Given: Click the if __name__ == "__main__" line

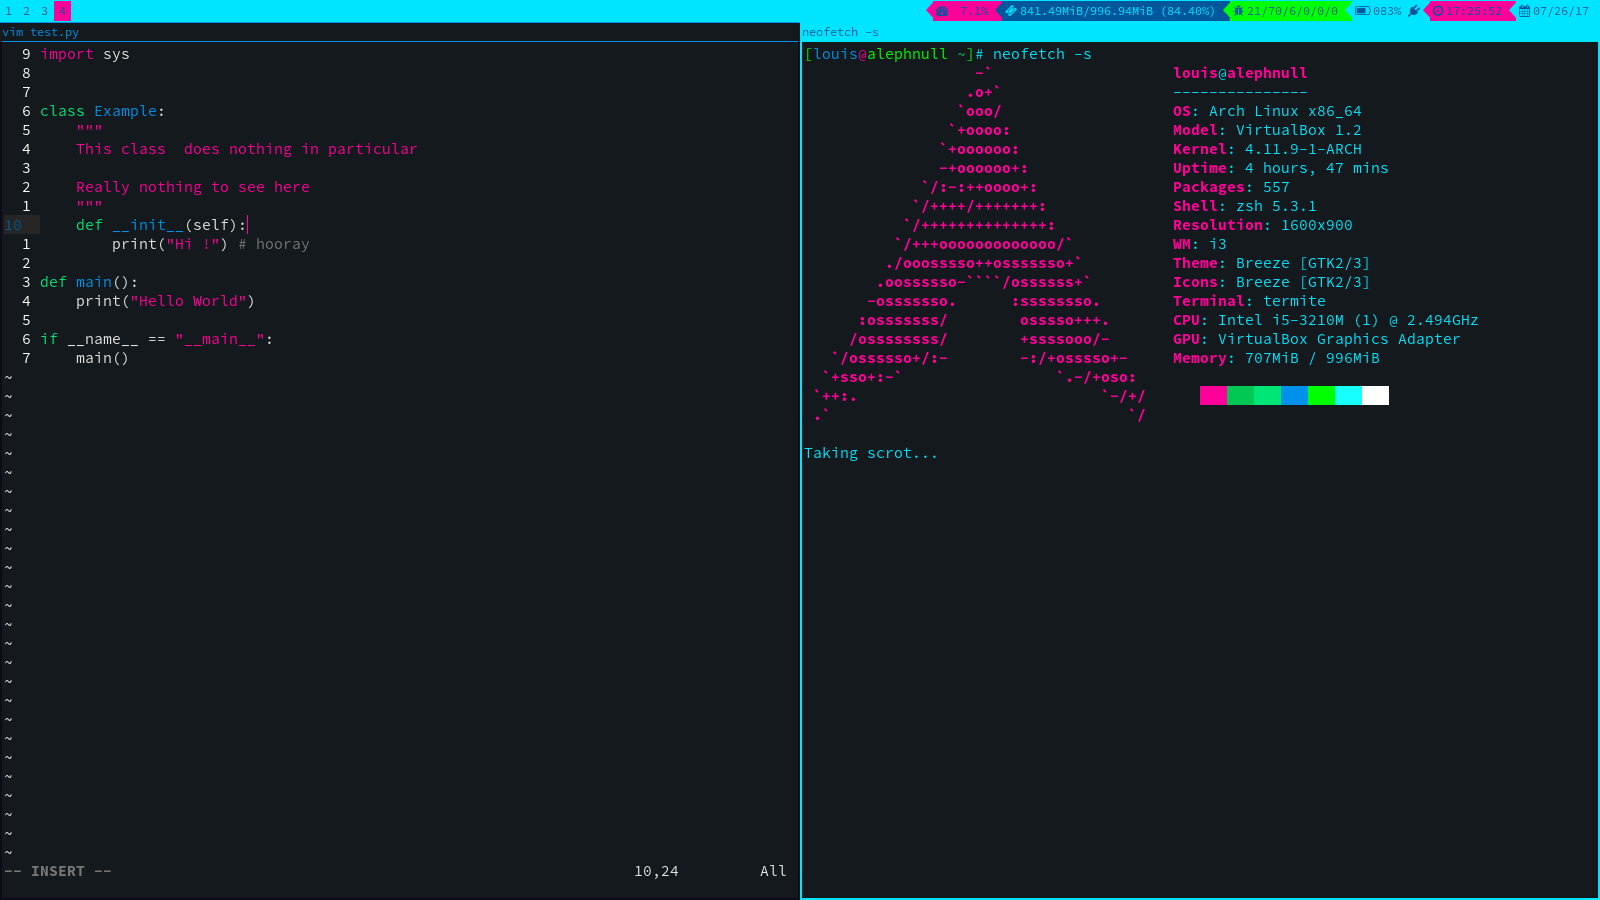Looking at the screenshot, I should pos(156,339).
